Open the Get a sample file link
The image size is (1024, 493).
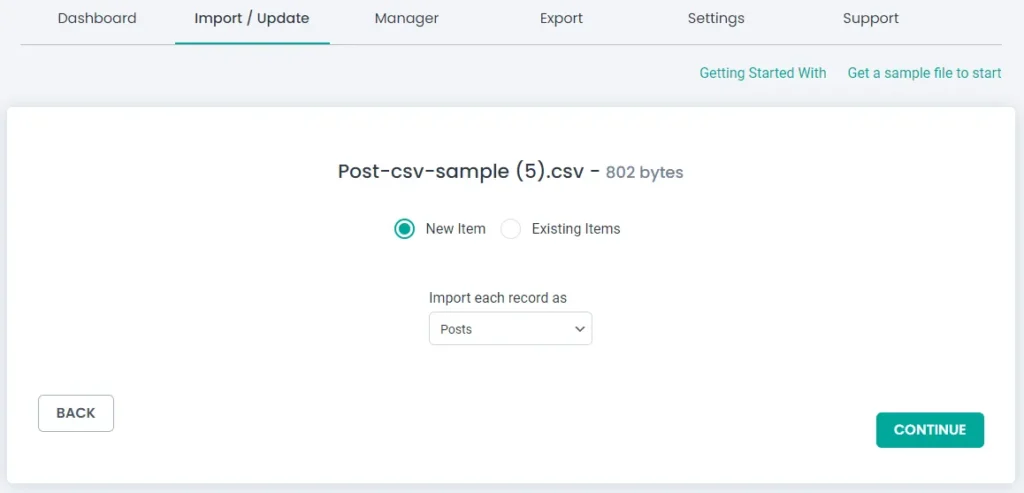click(x=924, y=73)
